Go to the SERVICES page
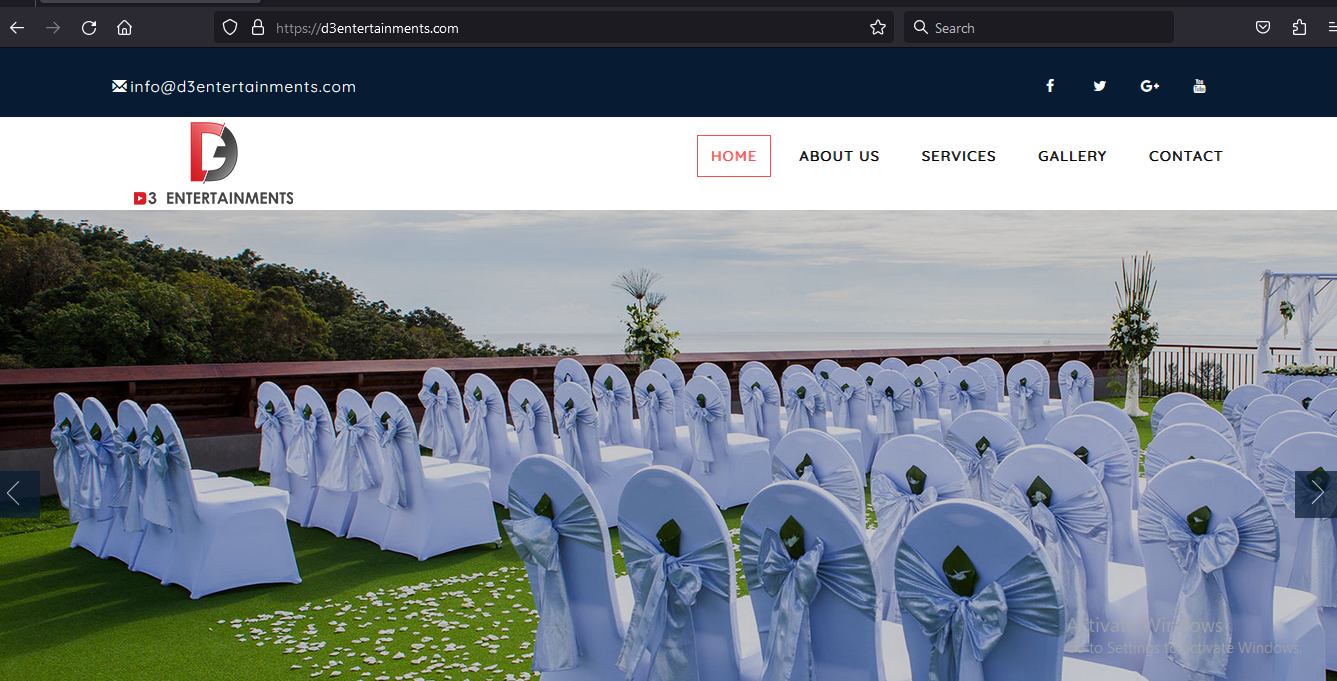1337x681 pixels. click(958, 156)
